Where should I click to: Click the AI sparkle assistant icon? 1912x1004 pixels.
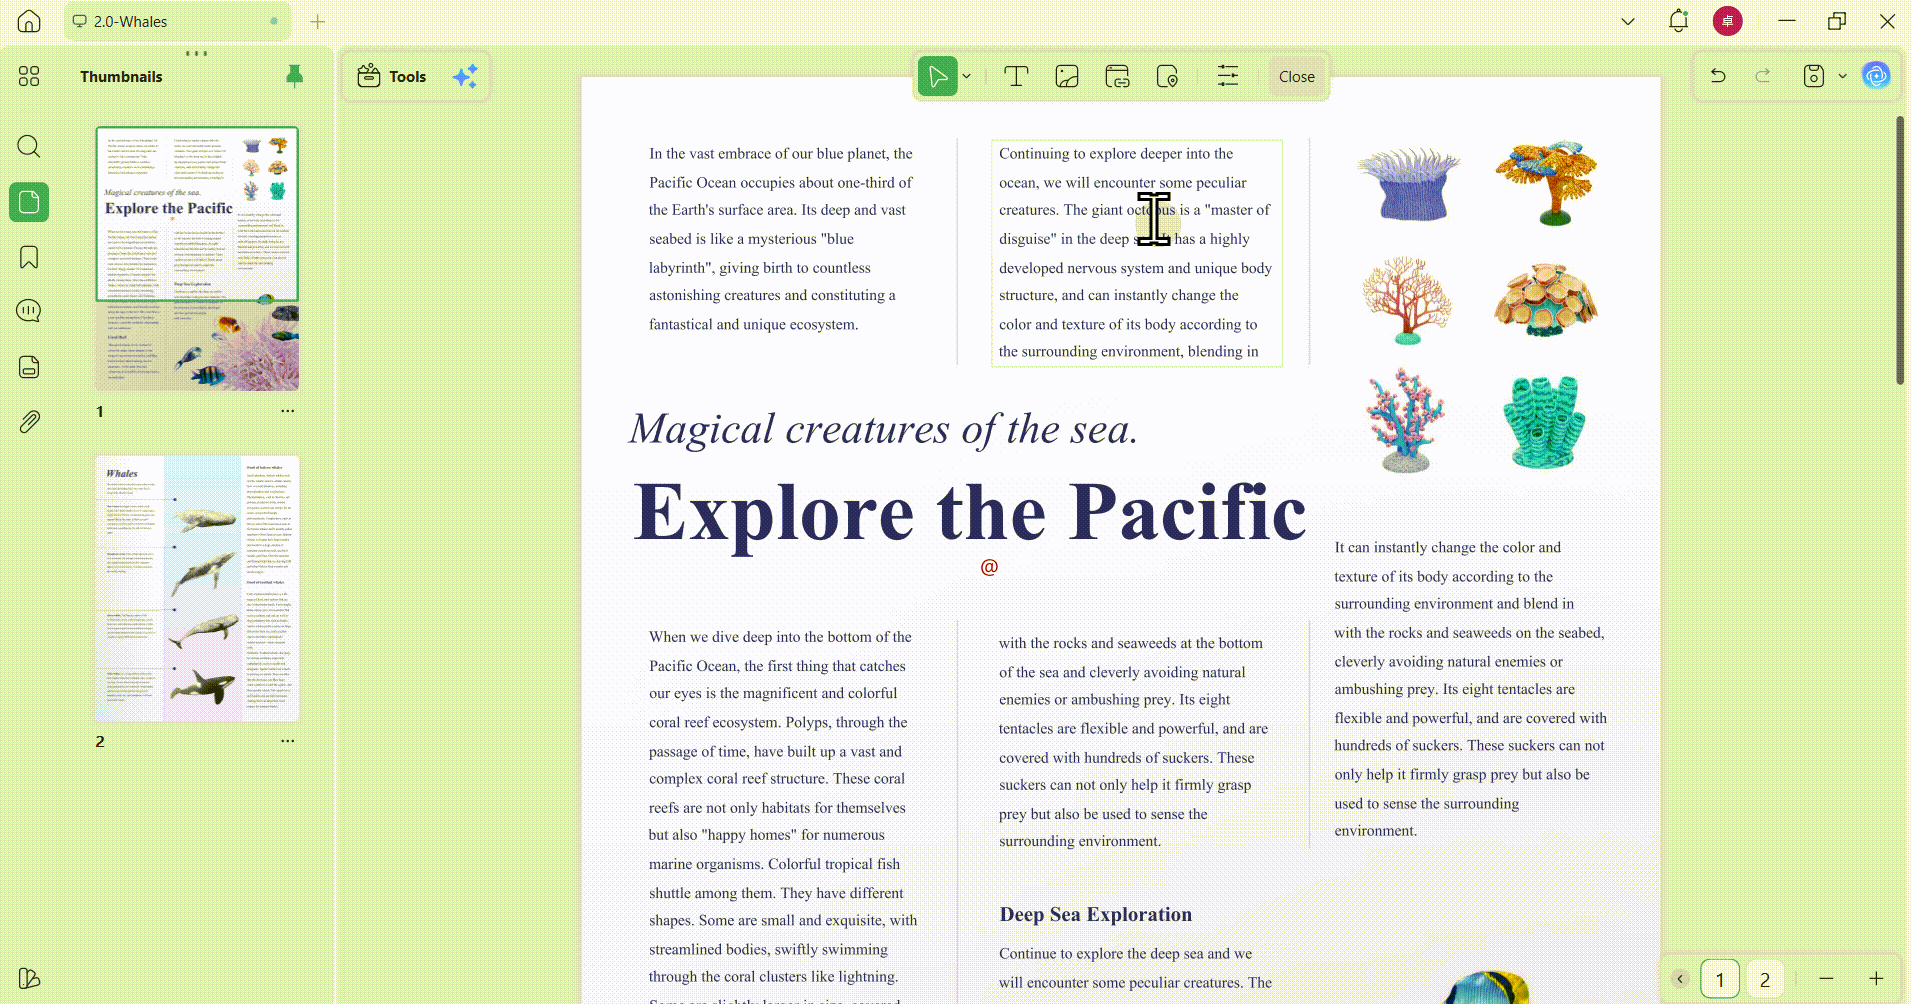465,76
